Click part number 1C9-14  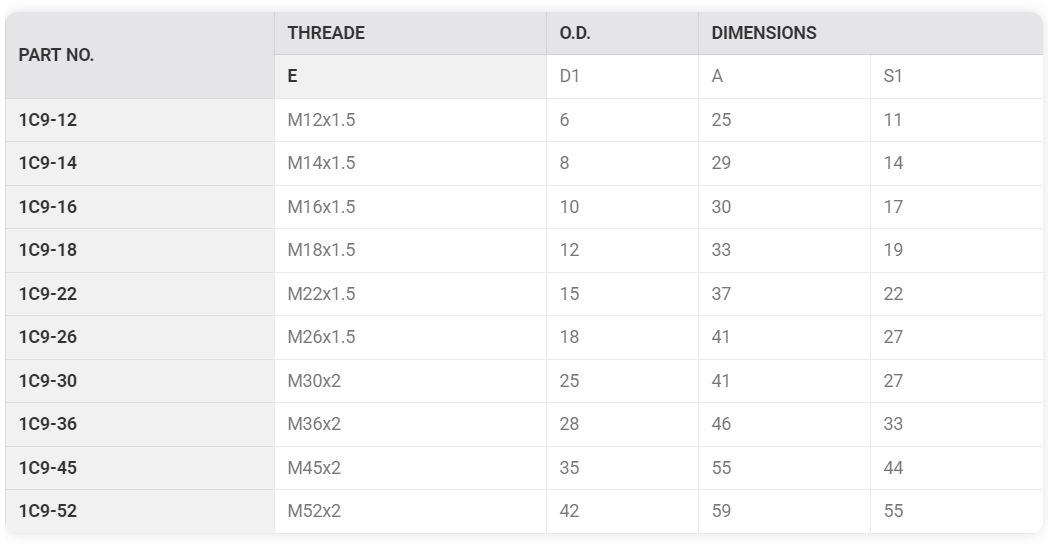click(x=48, y=163)
